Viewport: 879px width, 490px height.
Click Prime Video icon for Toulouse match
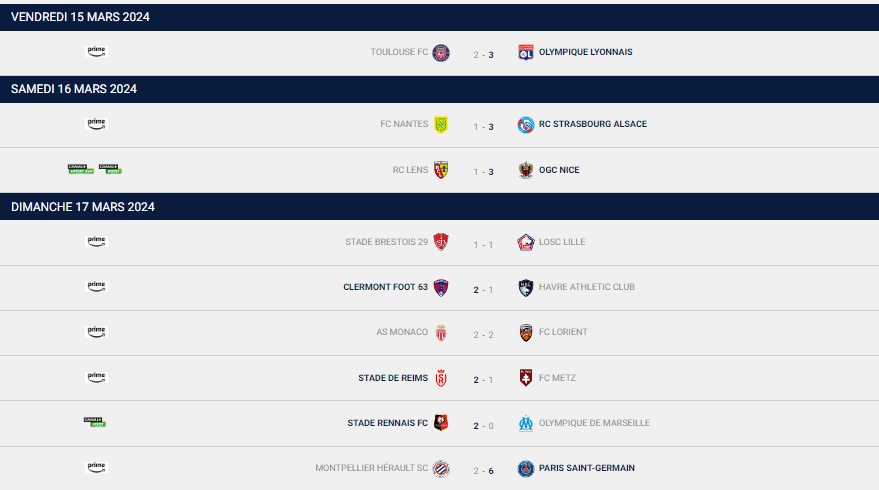click(x=96, y=51)
